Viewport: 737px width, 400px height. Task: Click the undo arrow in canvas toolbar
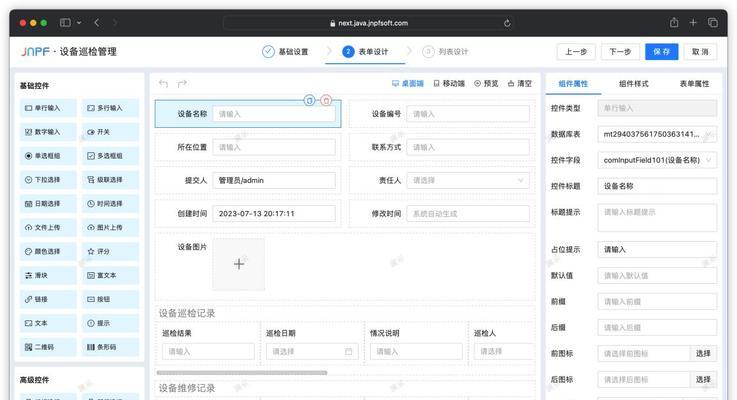(163, 84)
